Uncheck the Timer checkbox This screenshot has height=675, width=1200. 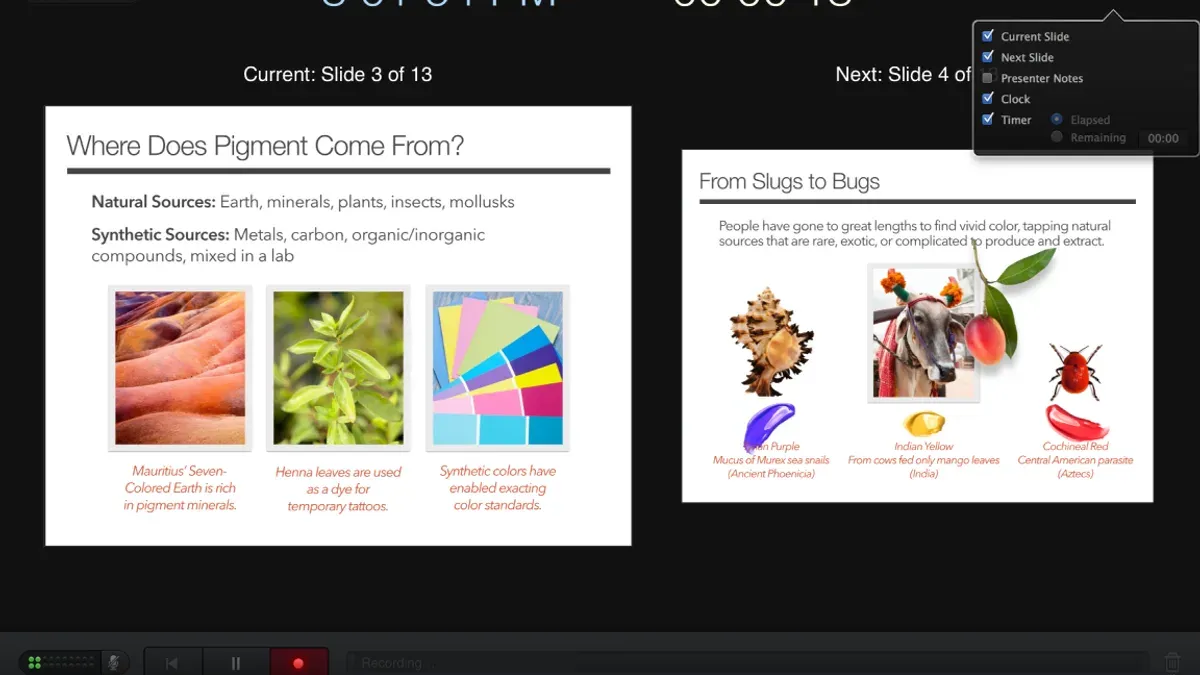pyautogui.click(x=988, y=119)
